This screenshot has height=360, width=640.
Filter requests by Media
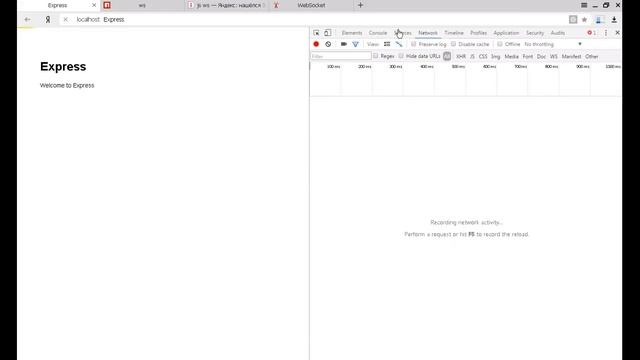[511, 56]
